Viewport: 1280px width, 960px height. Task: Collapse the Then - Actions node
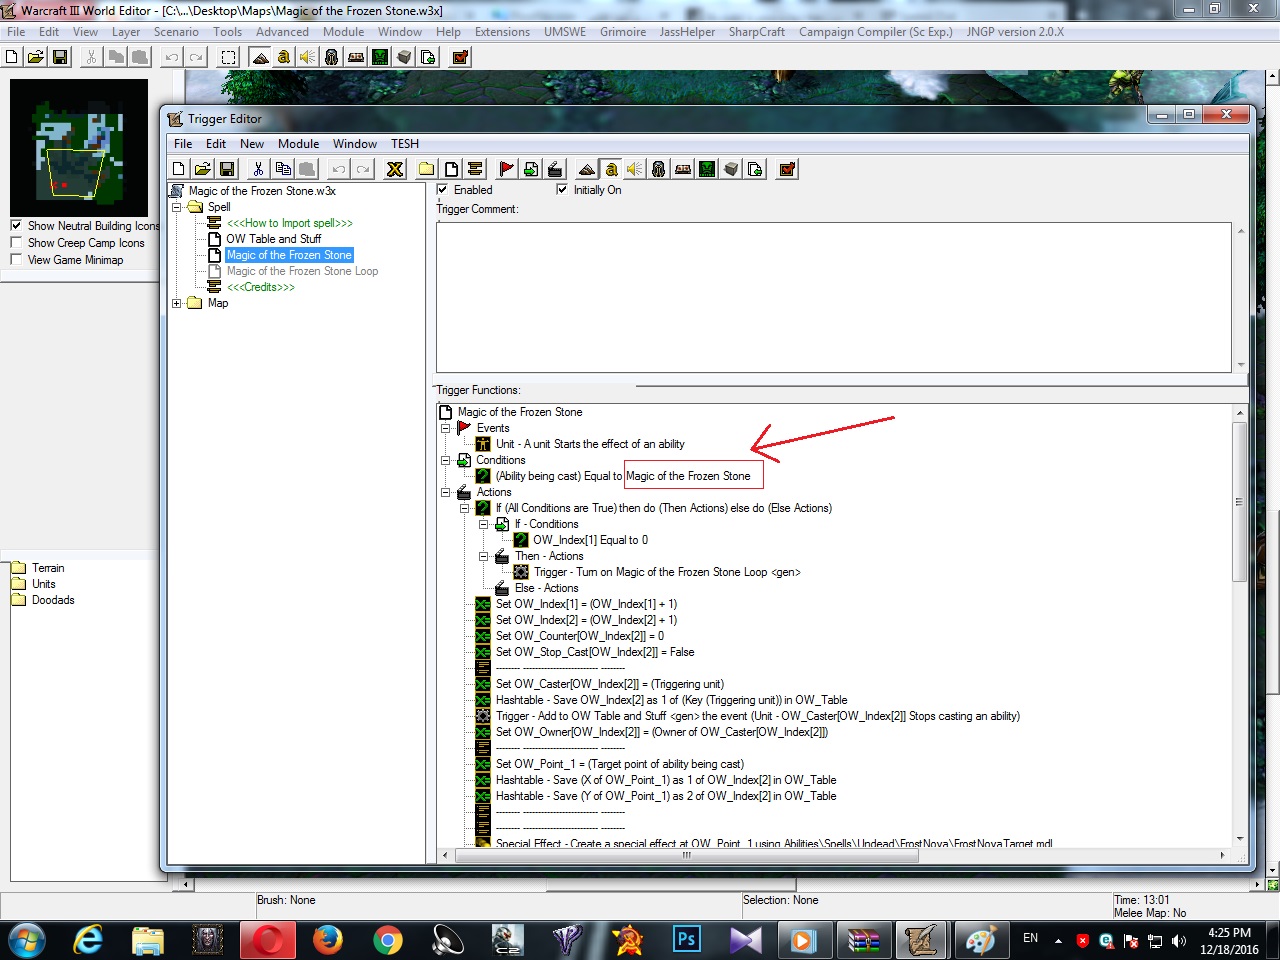pos(484,556)
